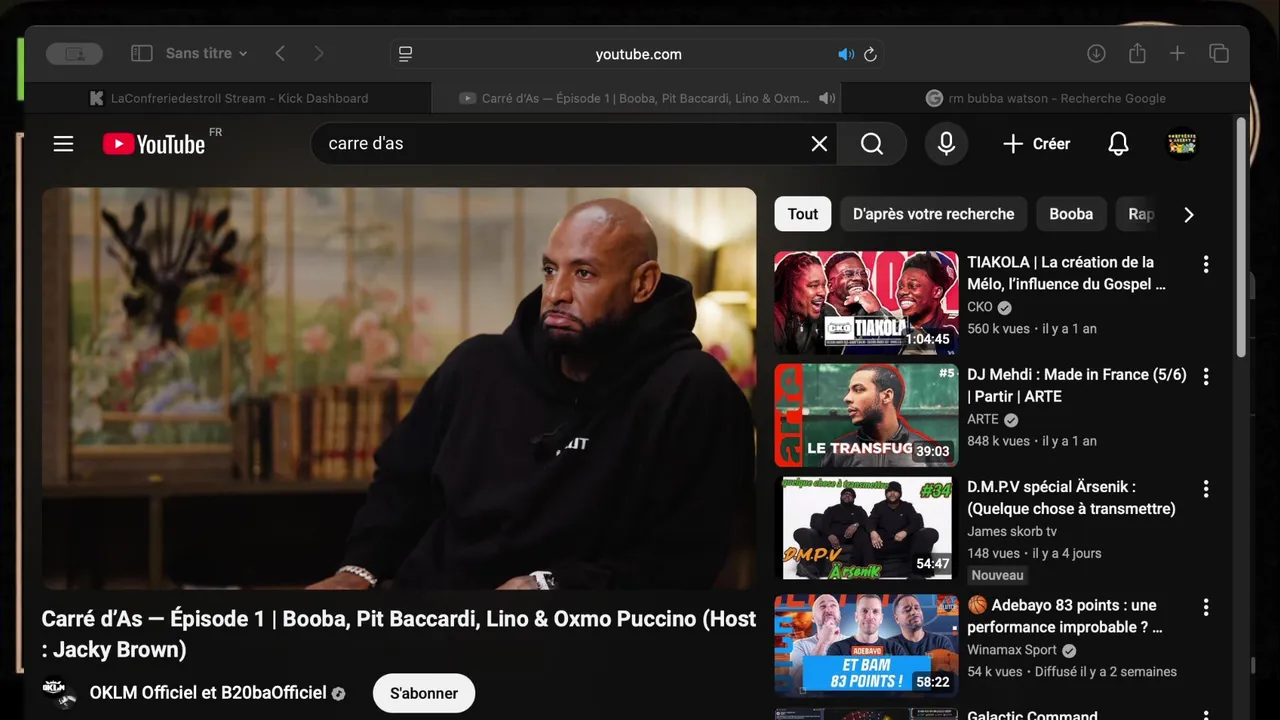Viewport: 1280px width, 720px height.
Task: Open the page reader menu icon in address bar
Action: (405, 54)
